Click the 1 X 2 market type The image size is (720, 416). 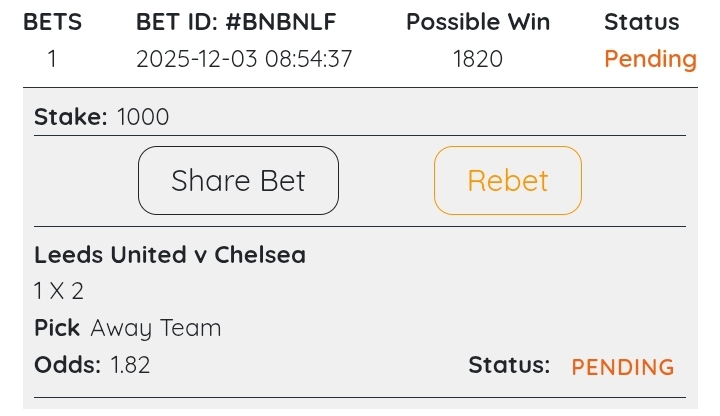pyautogui.click(x=59, y=292)
